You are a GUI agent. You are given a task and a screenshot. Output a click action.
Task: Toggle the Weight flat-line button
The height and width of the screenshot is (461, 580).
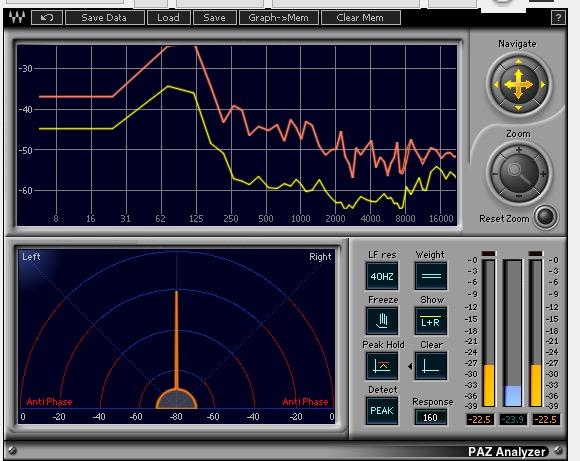coord(431,276)
